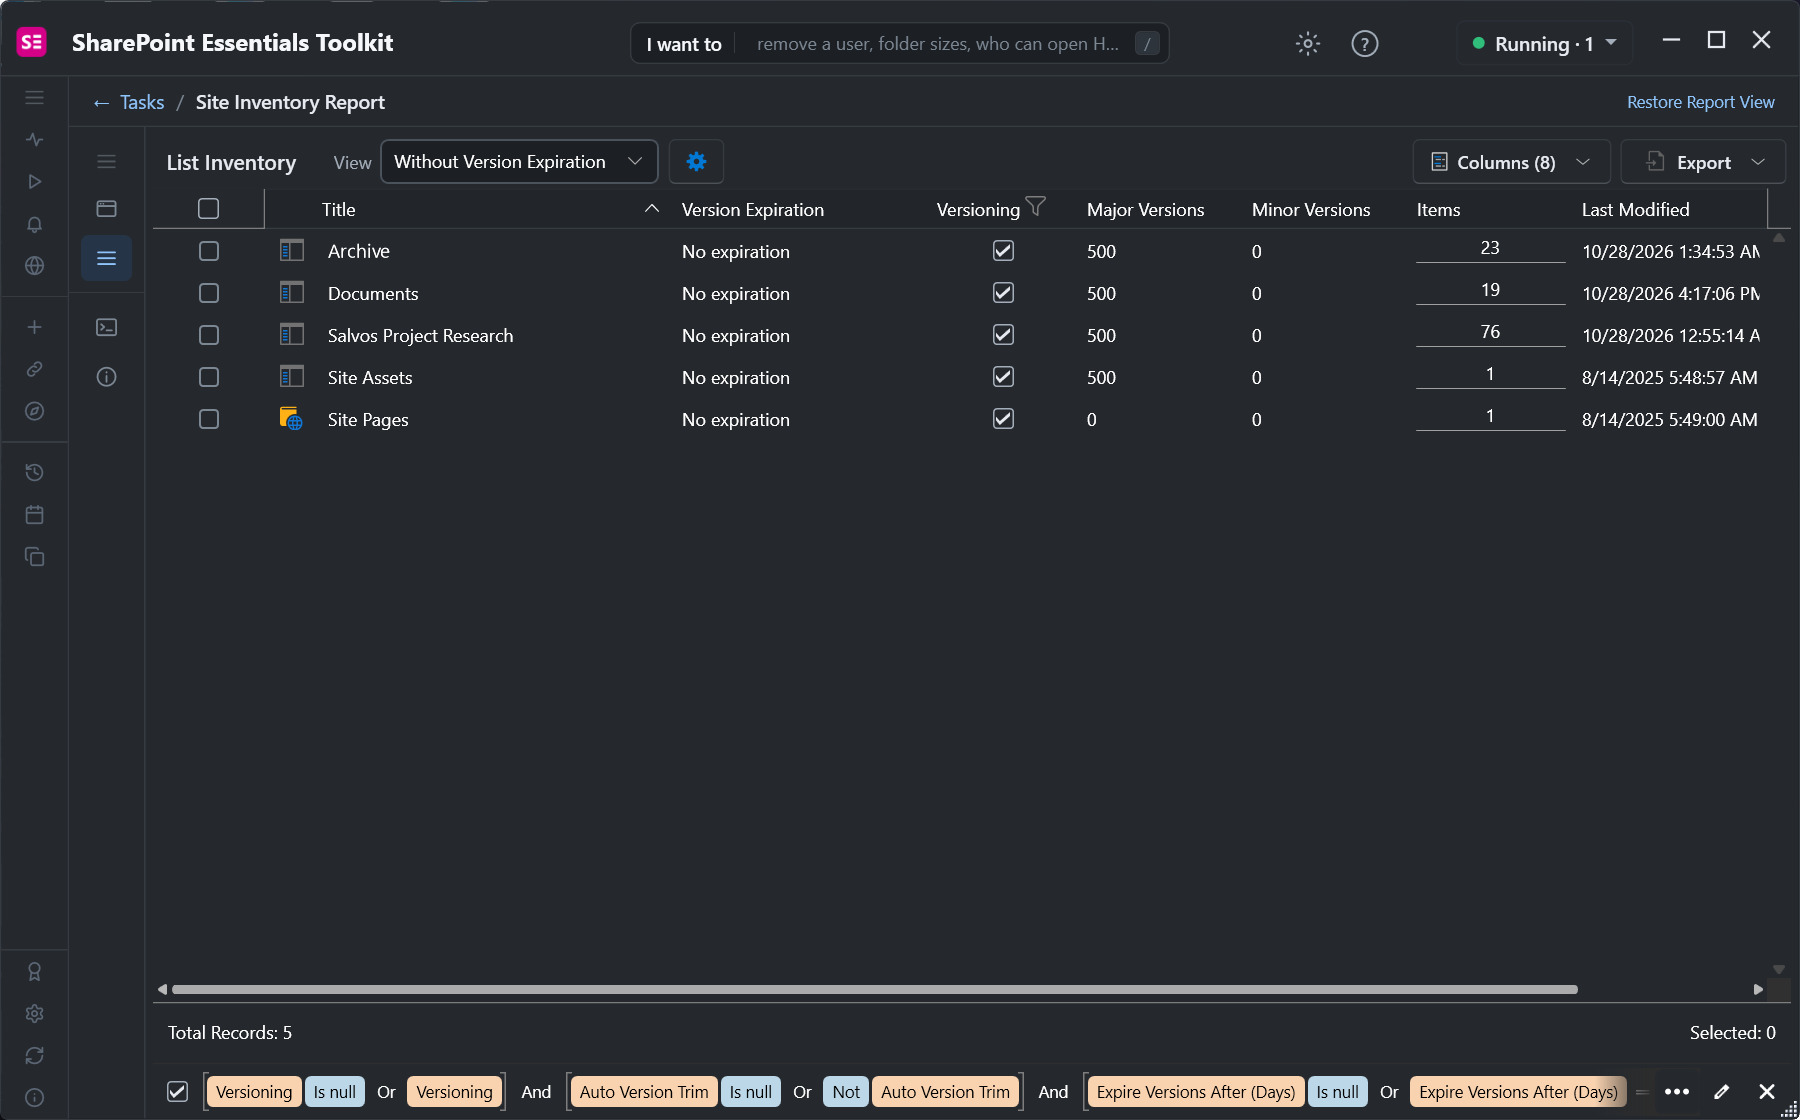The height and width of the screenshot is (1120, 1800).
Task: Open the history icon in left sidebar
Action: [34, 473]
